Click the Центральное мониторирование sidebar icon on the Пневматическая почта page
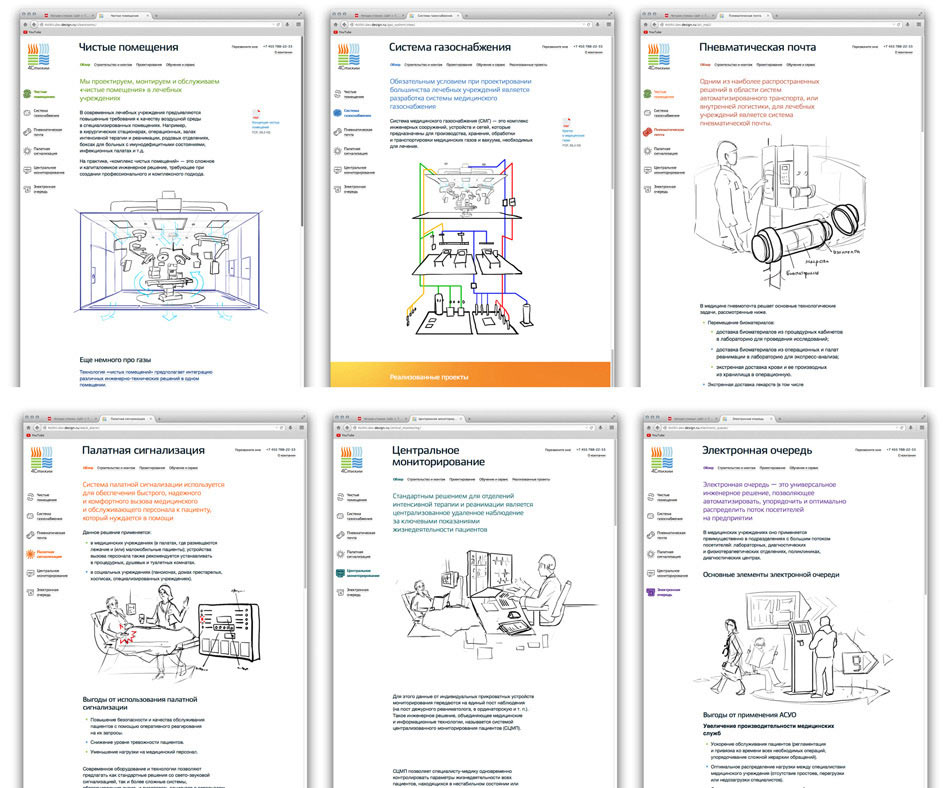 pyautogui.click(x=646, y=170)
